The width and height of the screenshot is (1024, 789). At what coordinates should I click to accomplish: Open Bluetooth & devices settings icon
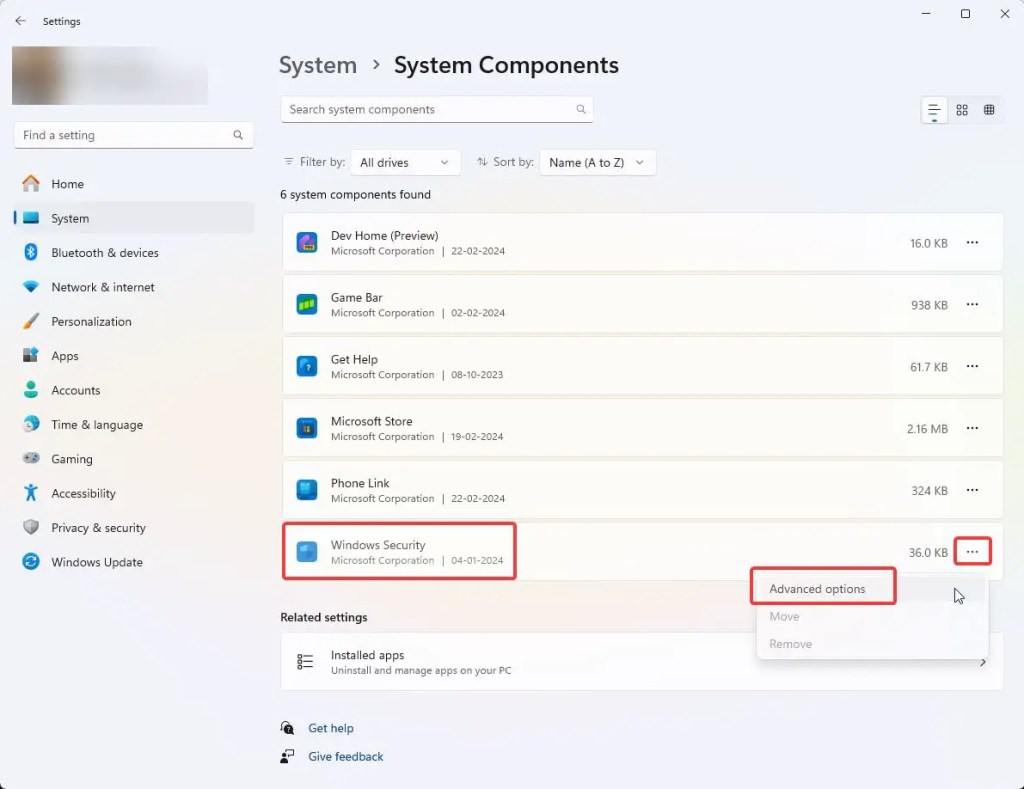pyautogui.click(x=31, y=253)
